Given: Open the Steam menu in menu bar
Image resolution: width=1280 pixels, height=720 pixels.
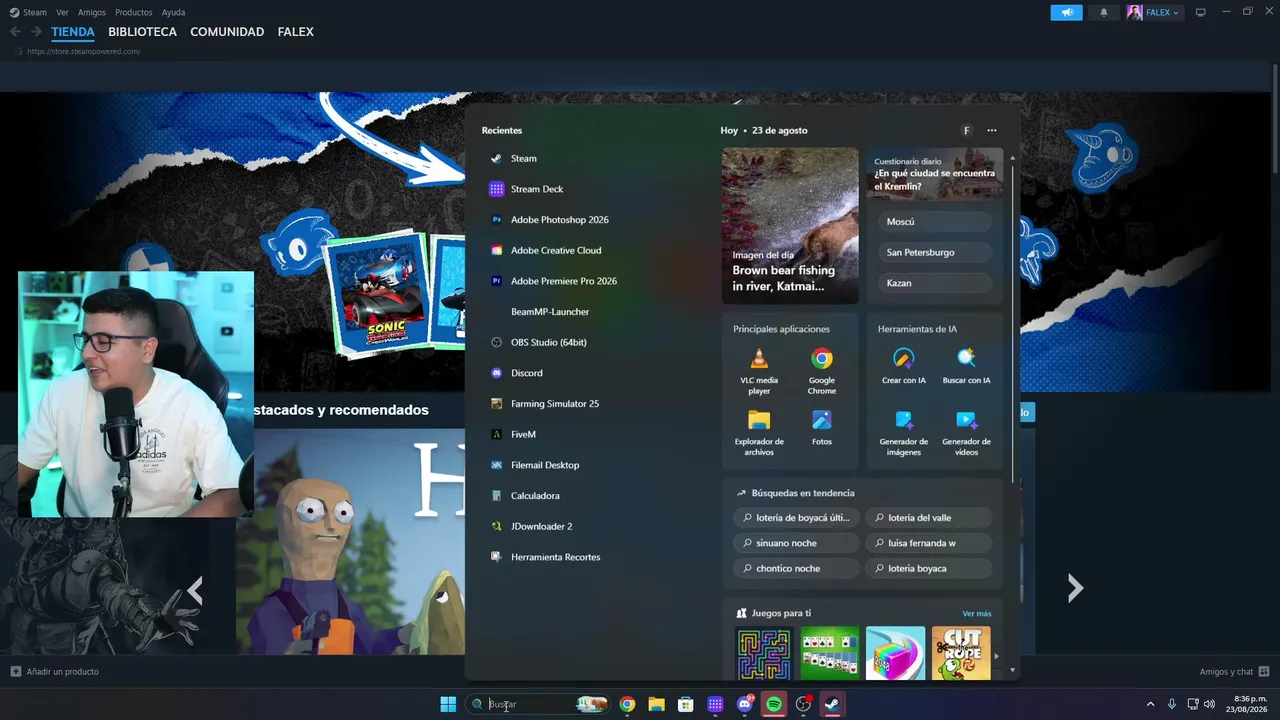Looking at the screenshot, I should (34, 12).
